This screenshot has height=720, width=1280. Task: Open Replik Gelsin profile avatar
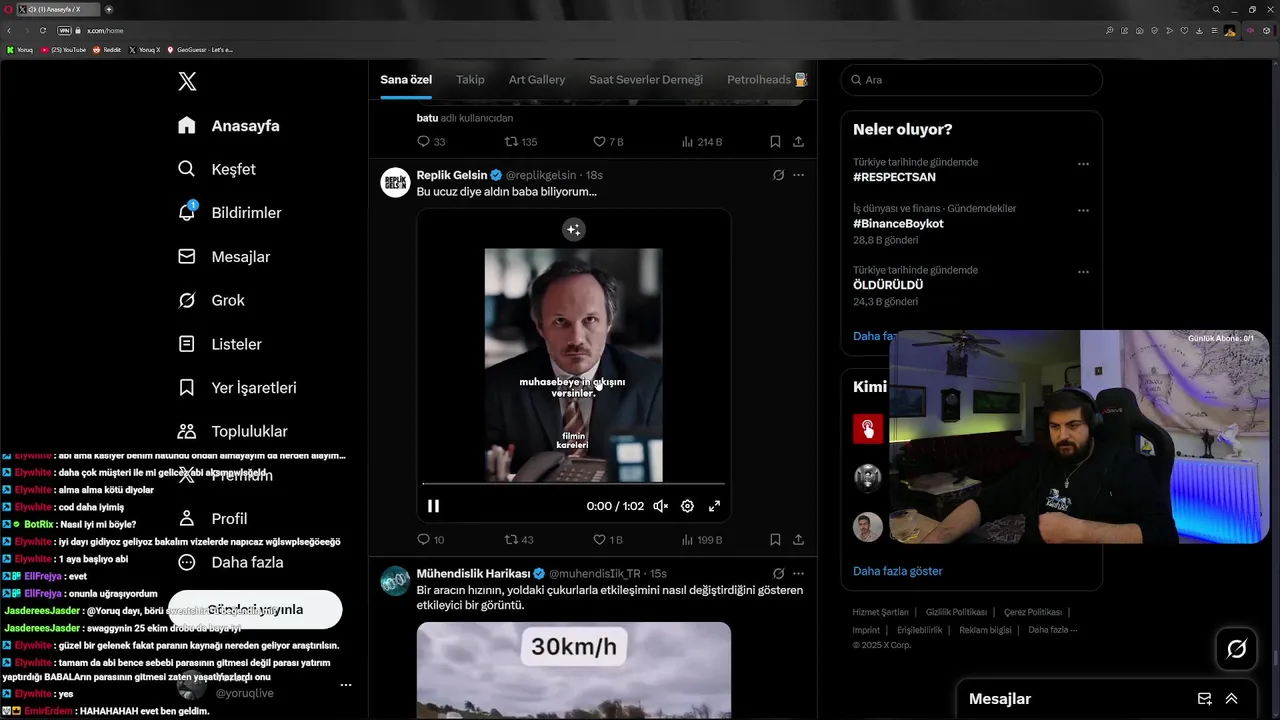(x=396, y=182)
